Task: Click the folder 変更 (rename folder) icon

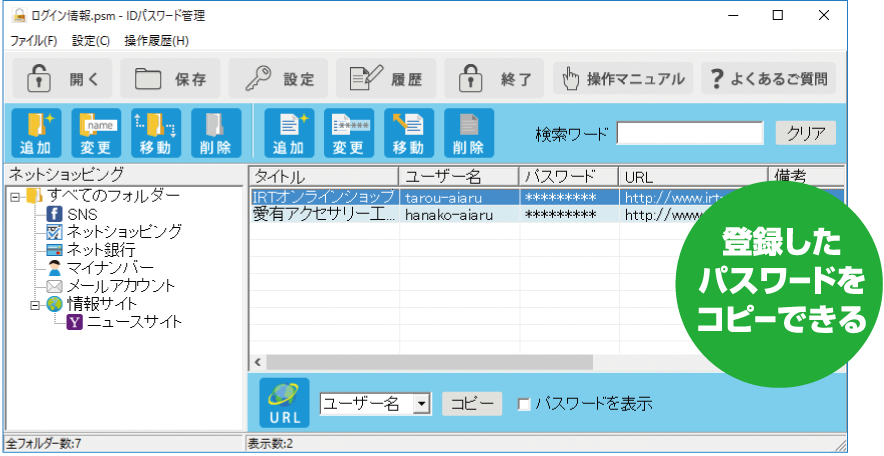Action: click(x=96, y=133)
